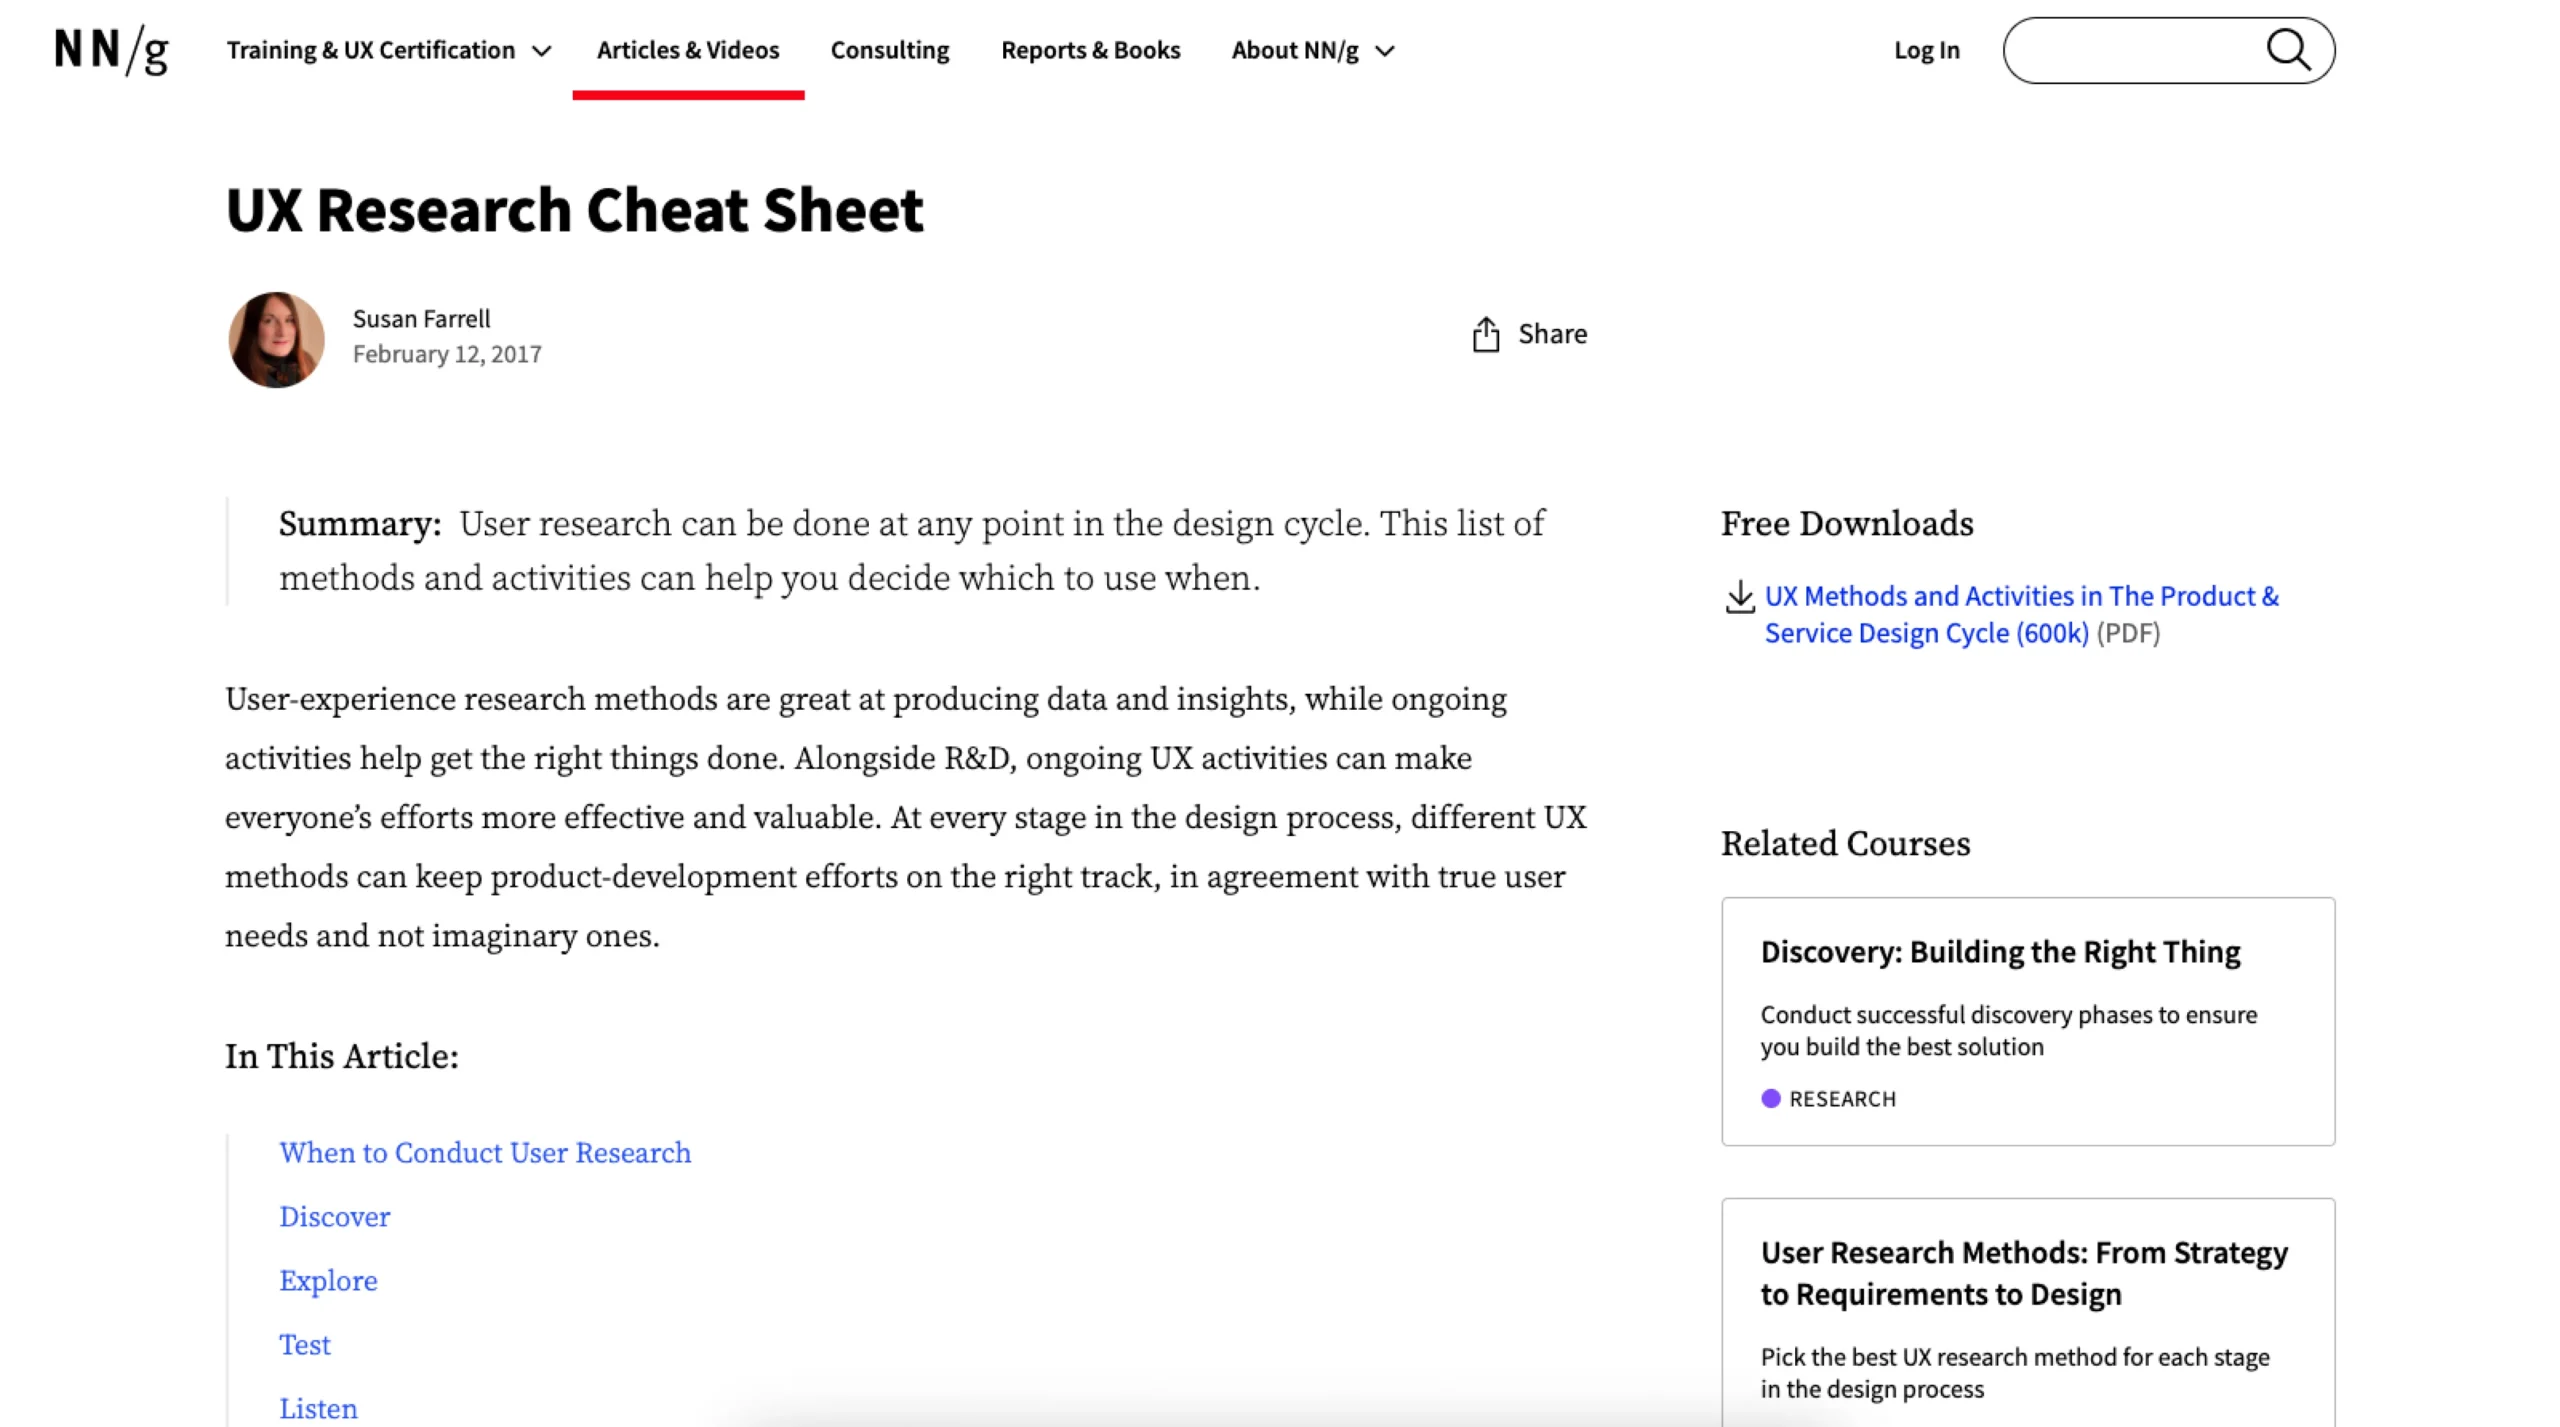
Task: Click the RESEARCH tag on Discovery card
Action: tap(1841, 1098)
